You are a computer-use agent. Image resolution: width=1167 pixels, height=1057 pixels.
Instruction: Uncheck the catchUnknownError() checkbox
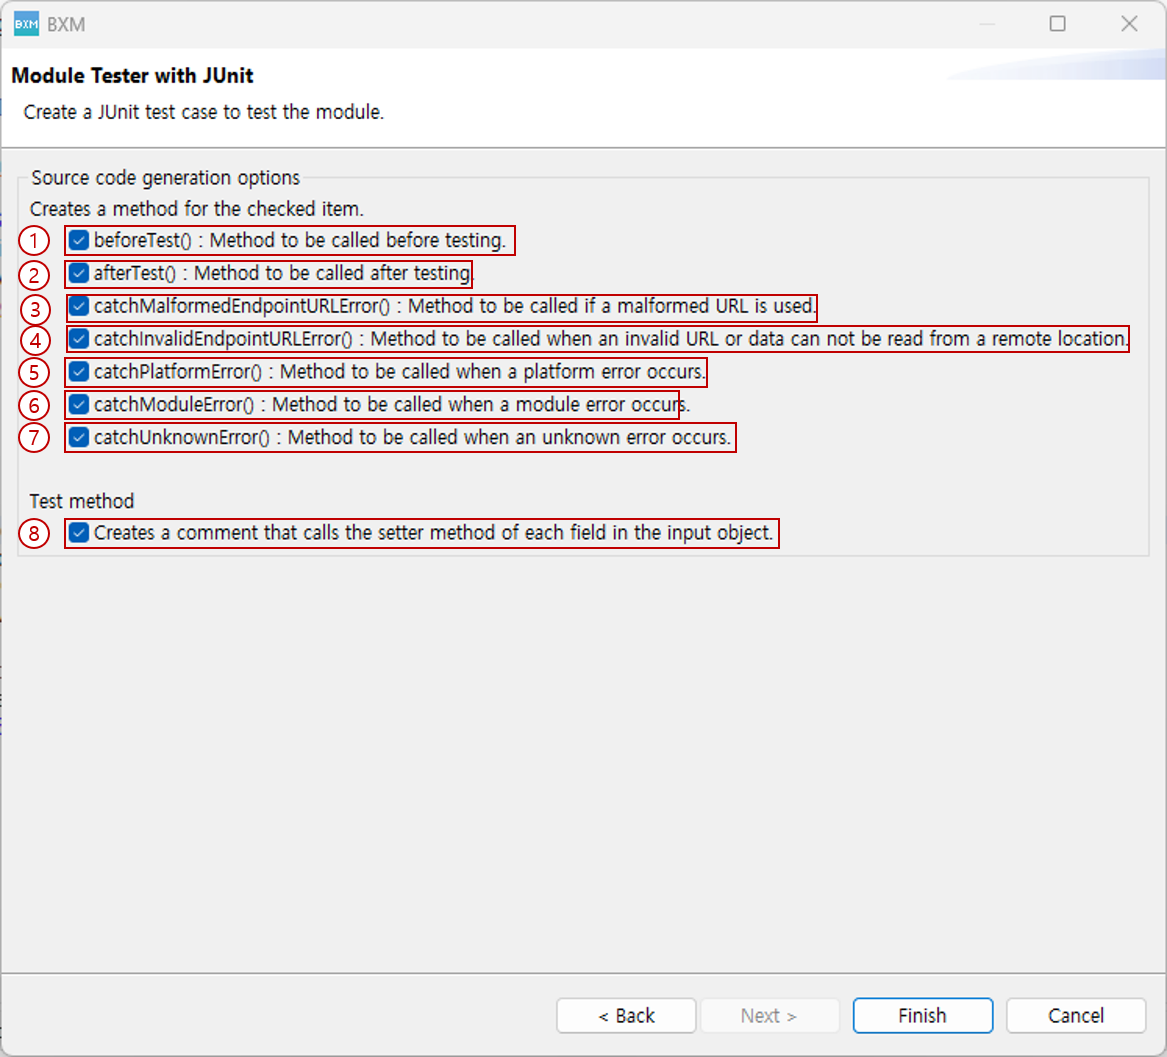tap(79, 438)
